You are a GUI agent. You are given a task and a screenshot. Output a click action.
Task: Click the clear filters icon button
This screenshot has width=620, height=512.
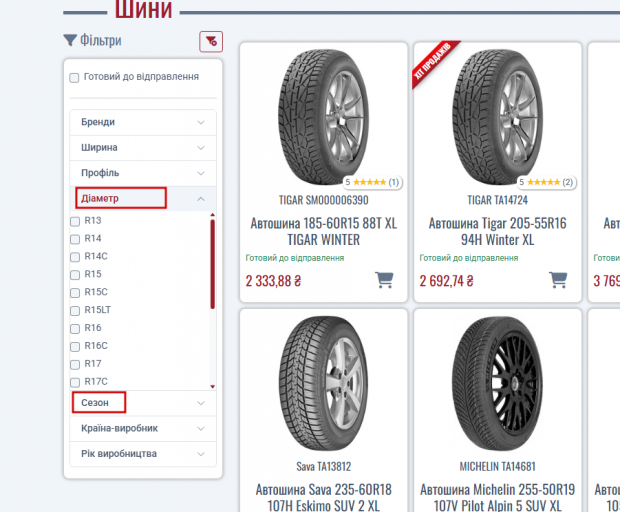(x=211, y=42)
